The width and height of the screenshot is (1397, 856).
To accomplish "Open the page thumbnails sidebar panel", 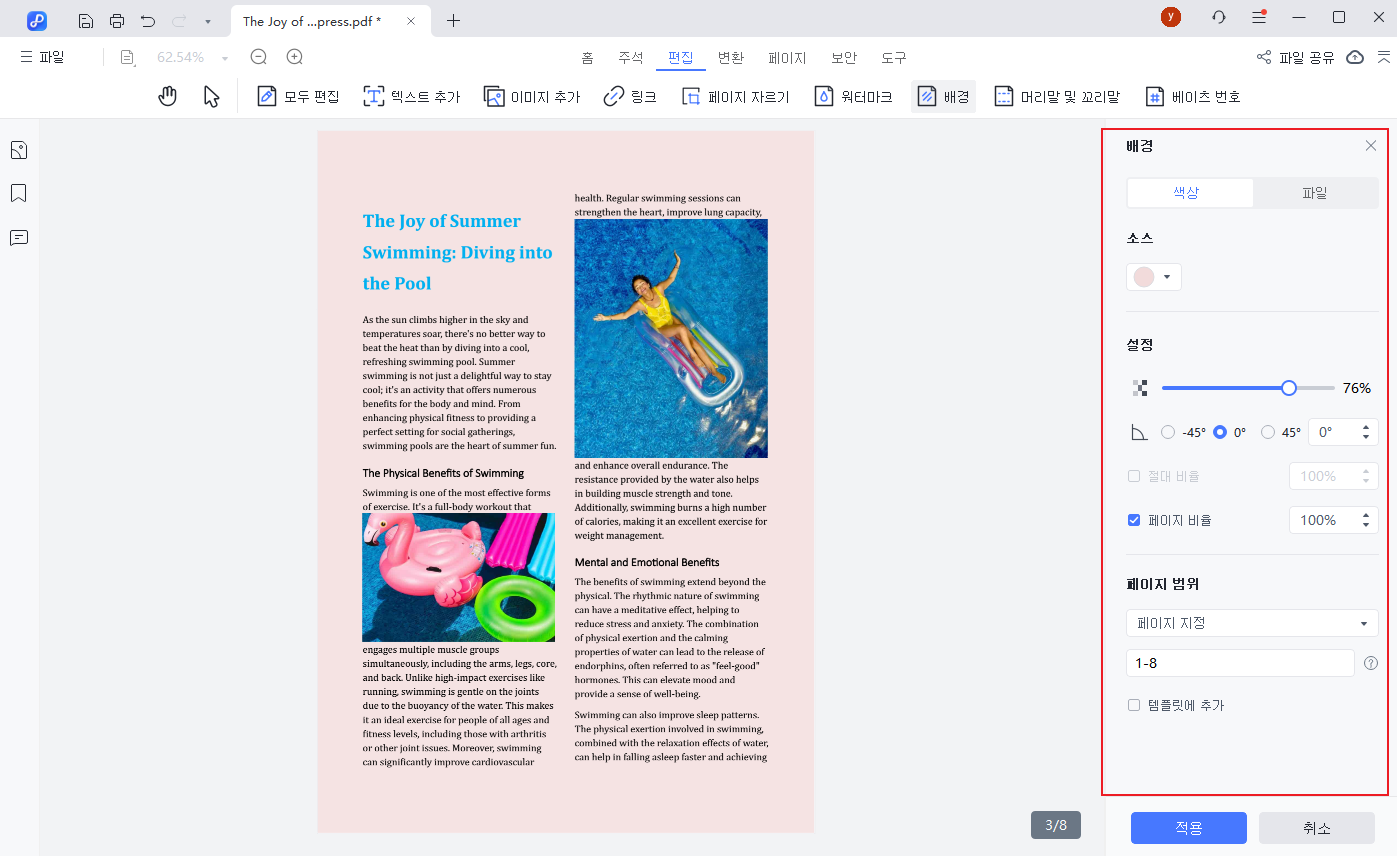I will pos(19,150).
